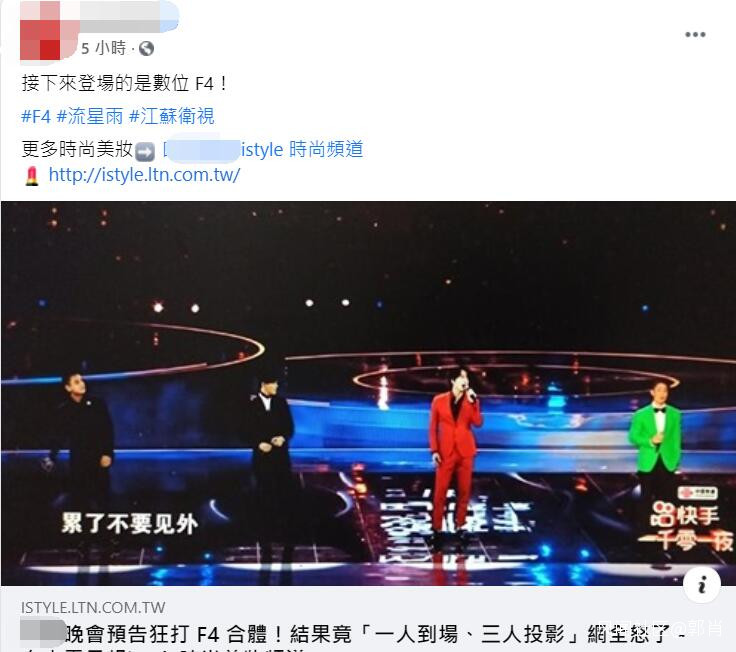Click the blurred profile avatar picture
This screenshot has height=652, width=736.
click(x=40, y=31)
